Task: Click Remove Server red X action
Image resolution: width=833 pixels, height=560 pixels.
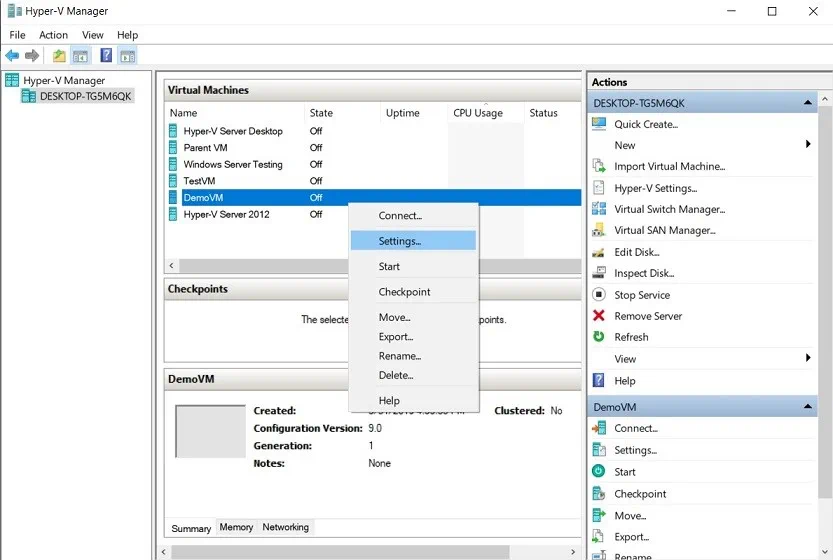Action: (x=647, y=316)
